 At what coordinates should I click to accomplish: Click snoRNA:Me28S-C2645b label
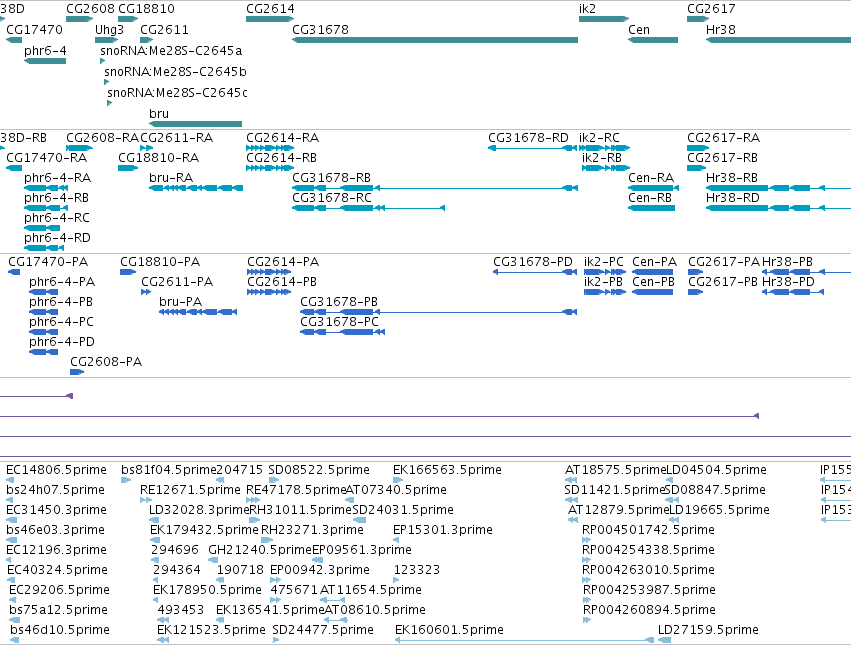(x=175, y=72)
